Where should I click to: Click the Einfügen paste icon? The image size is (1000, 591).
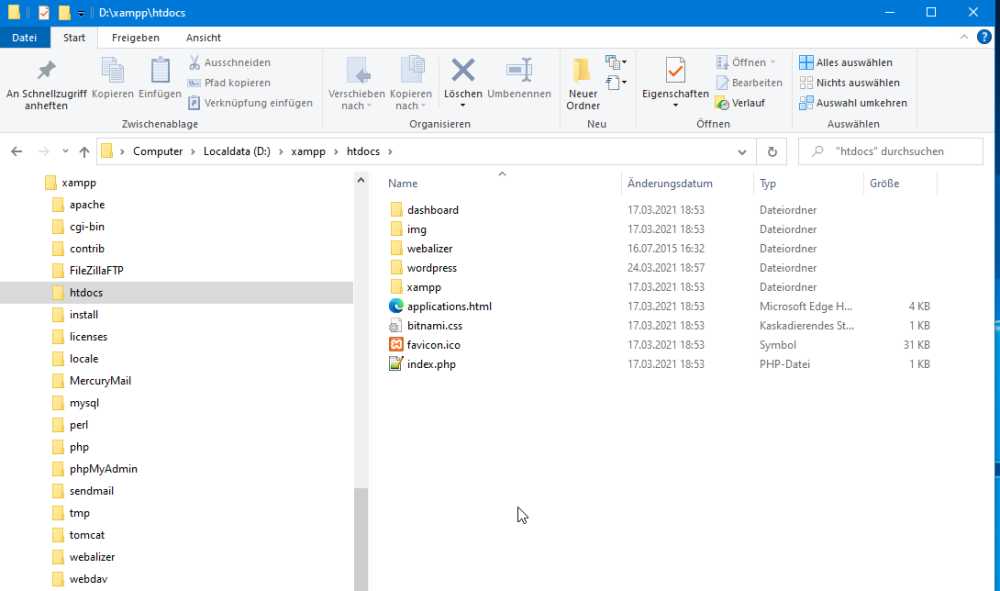(x=160, y=70)
